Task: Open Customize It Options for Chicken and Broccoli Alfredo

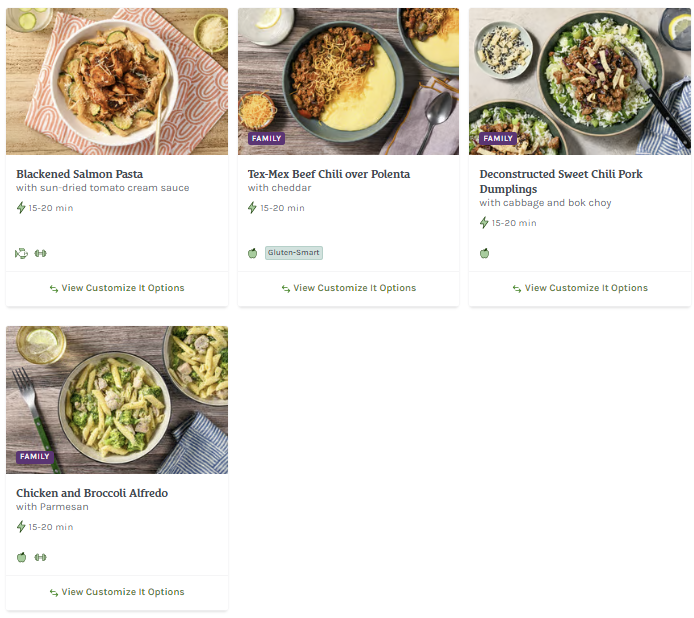Action: [117, 592]
